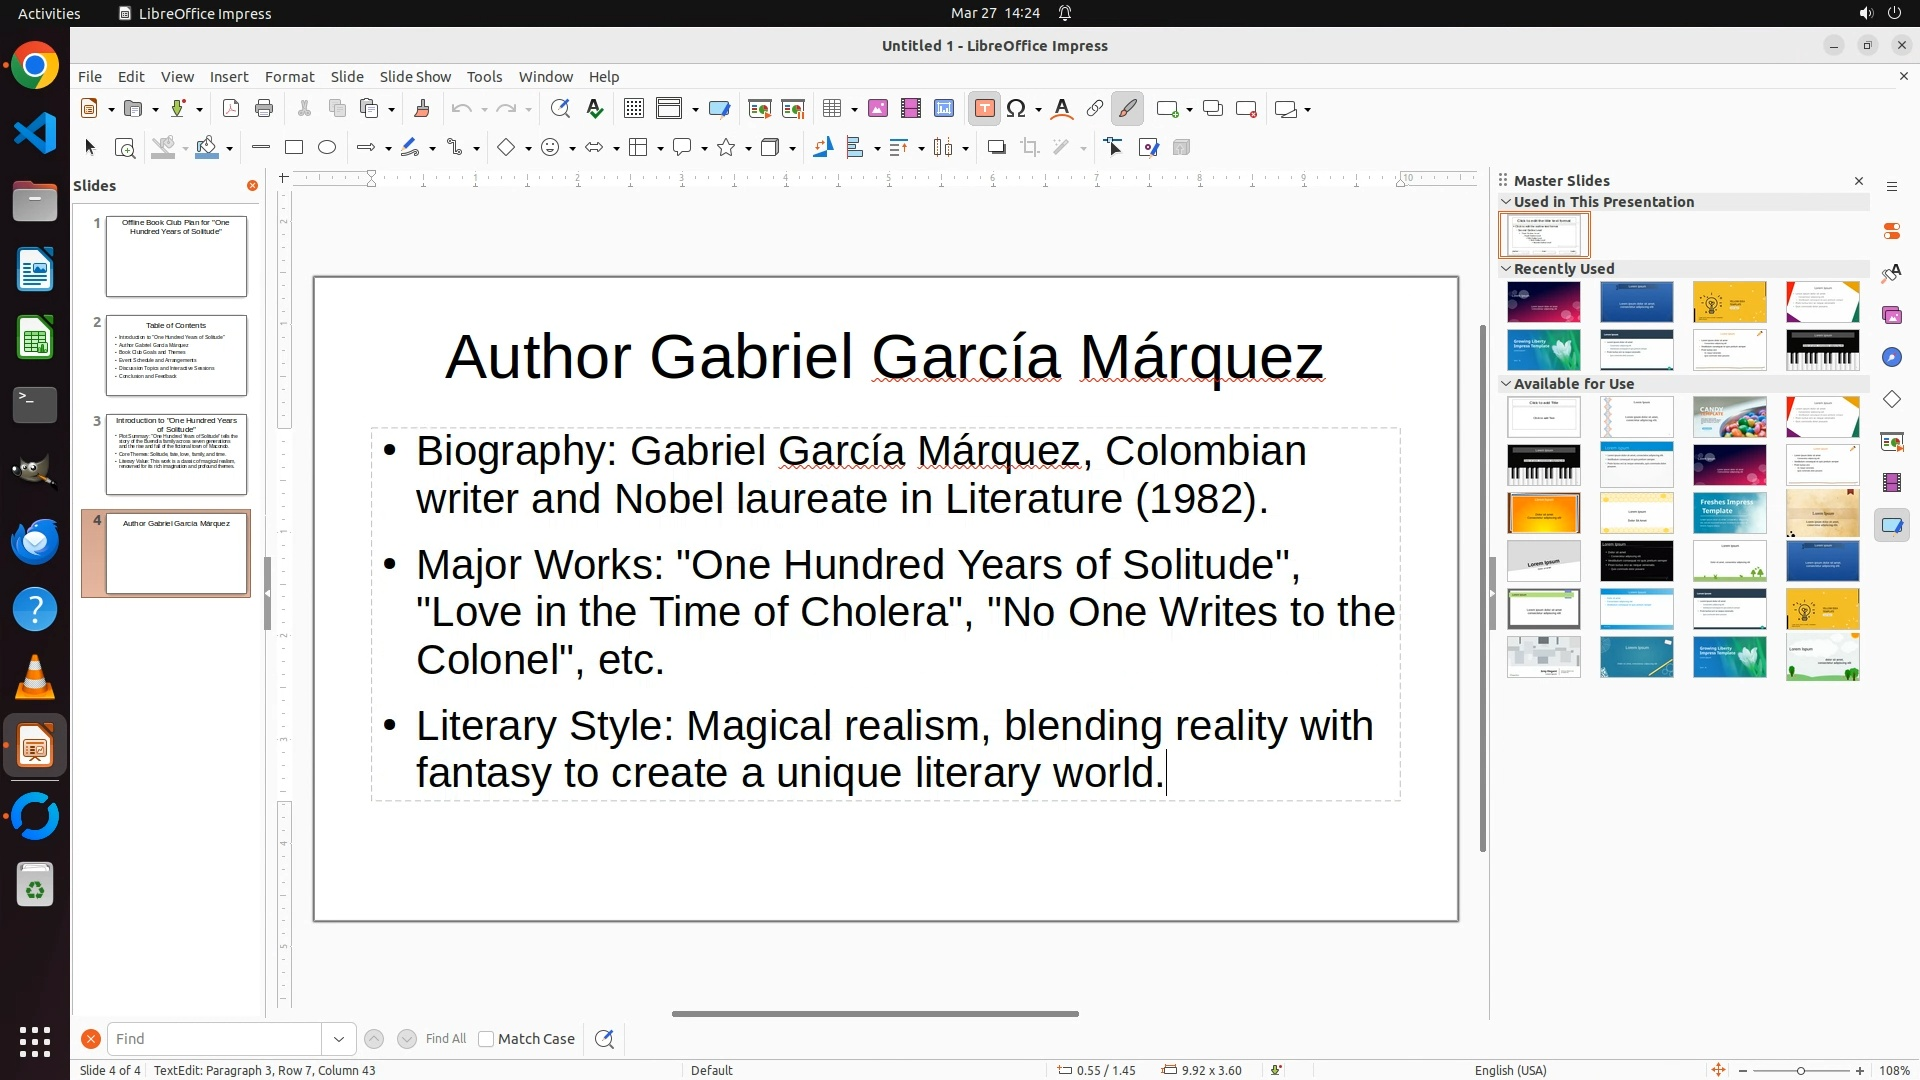Screen dimensions: 1920x1080
Task: Select the Ellipse shape tool
Action: (327, 148)
